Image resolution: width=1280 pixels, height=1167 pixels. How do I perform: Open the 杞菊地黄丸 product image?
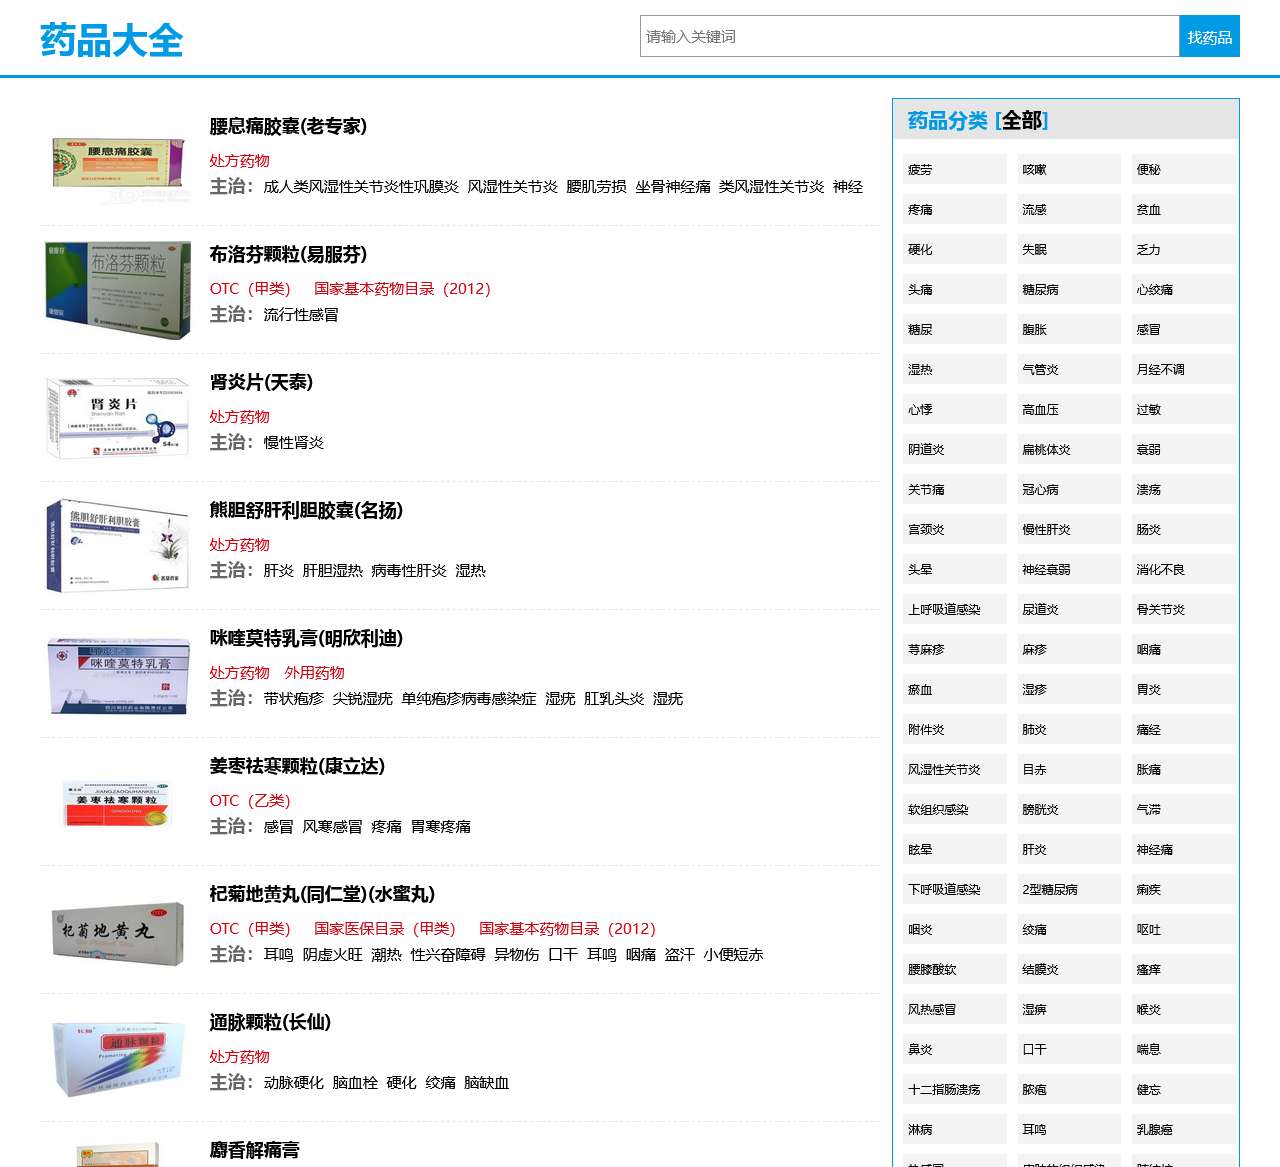coord(118,932)
